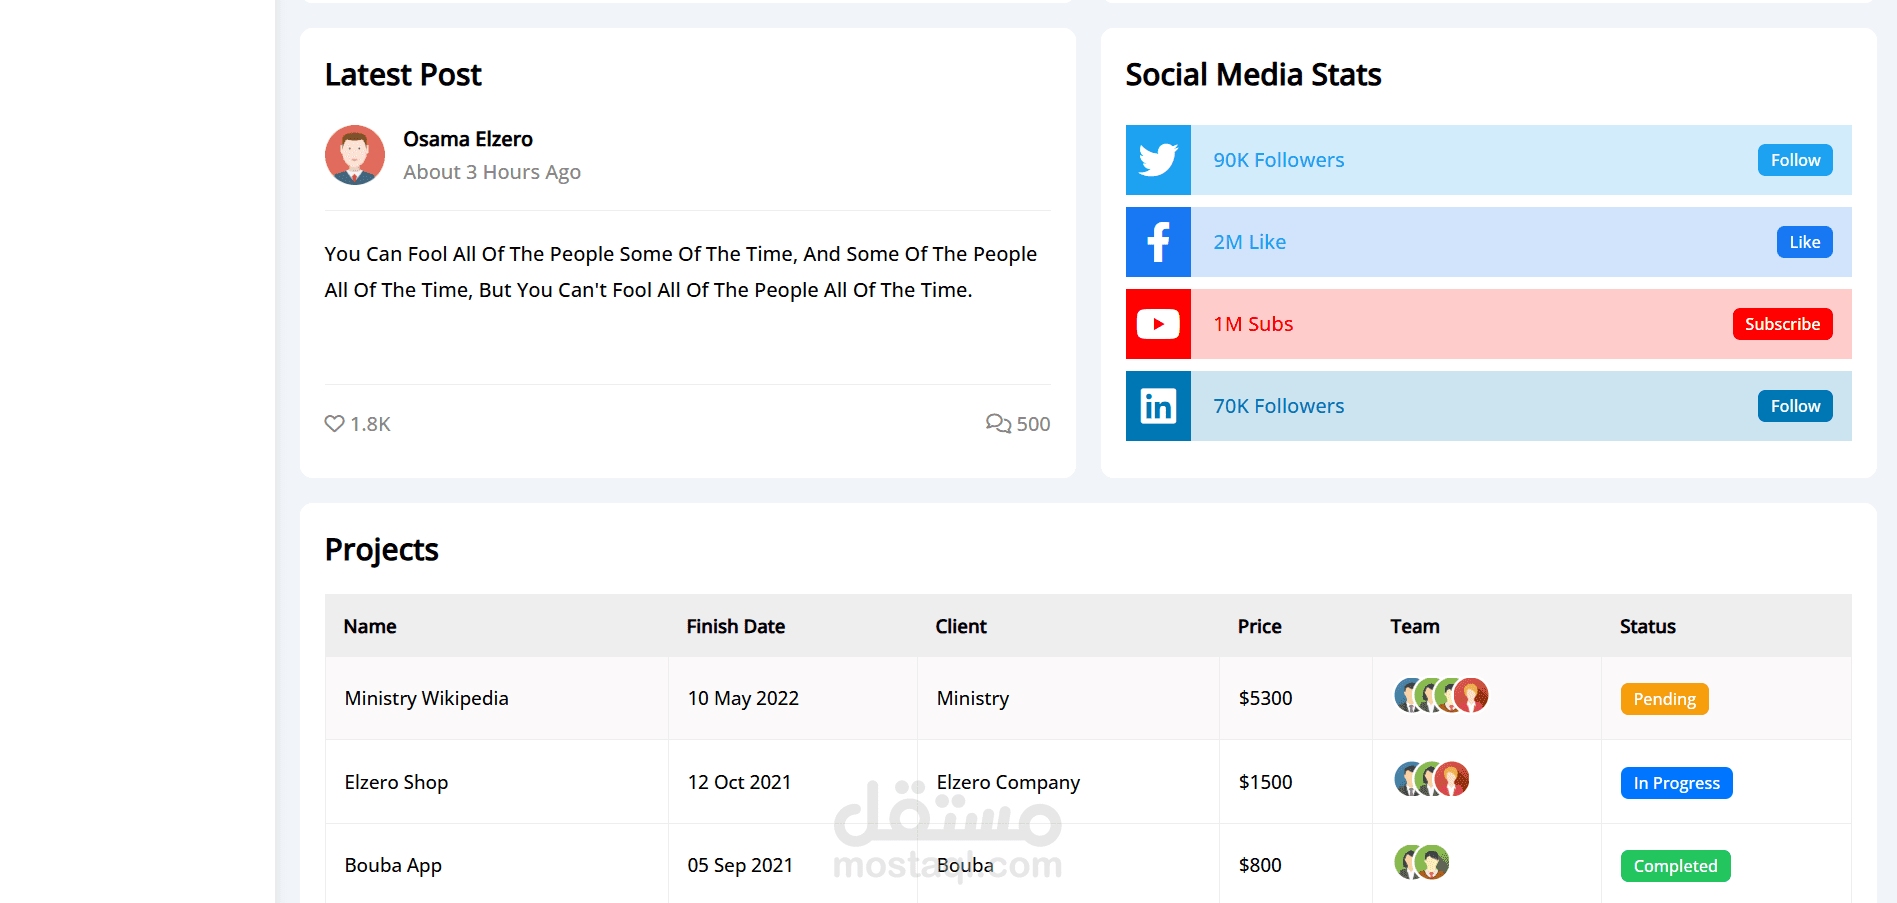Click the comments bubble icon
This screenshot has height=903, width=1897.
coord(997,424)
